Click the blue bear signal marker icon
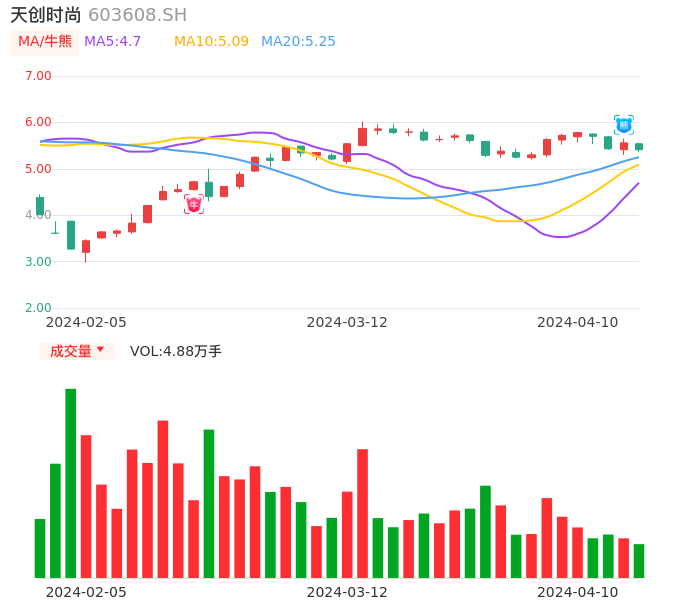 (x=623, y=125)
